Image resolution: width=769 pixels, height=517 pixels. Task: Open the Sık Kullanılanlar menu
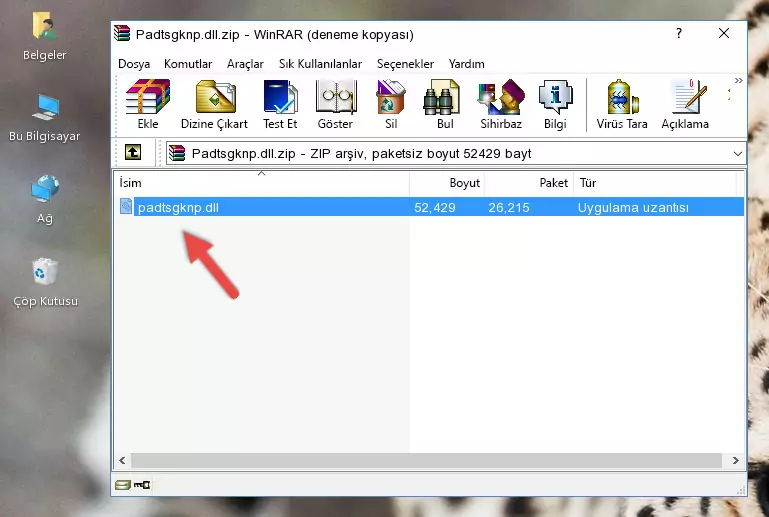coord(320,64)
